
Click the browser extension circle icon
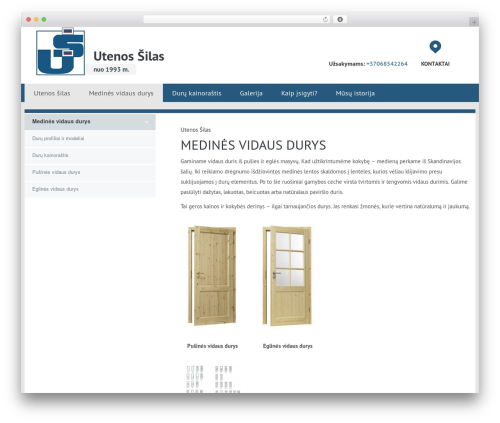click(x=340, y=19)
